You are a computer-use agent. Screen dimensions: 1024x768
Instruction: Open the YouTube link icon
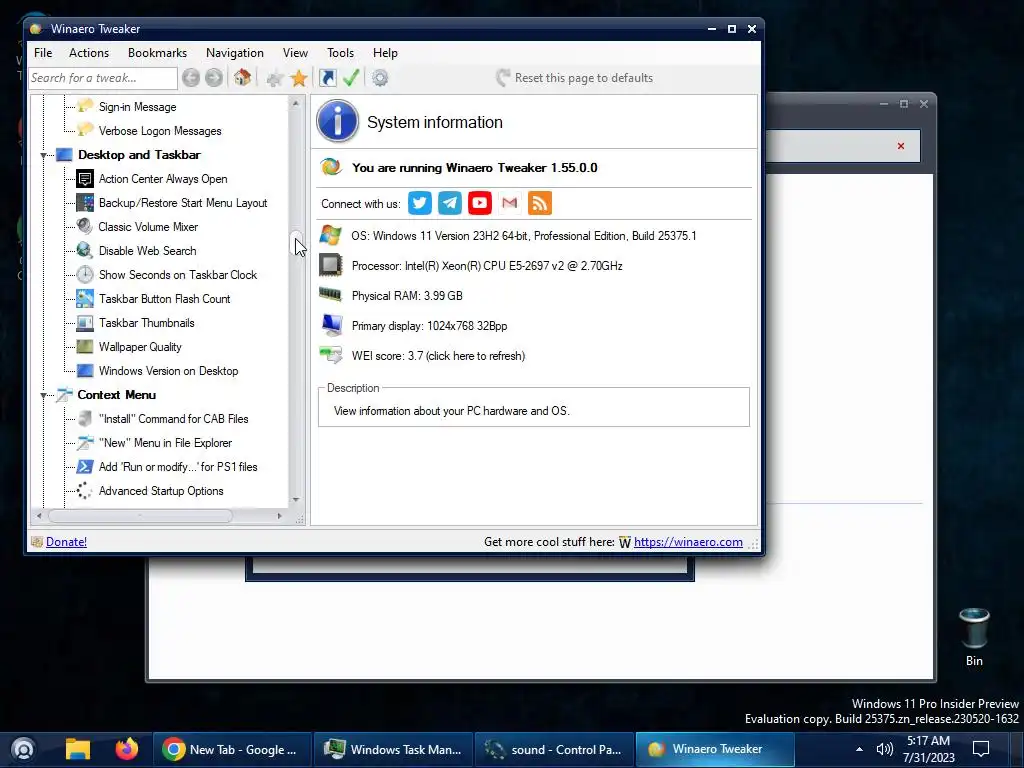[480, 203]
